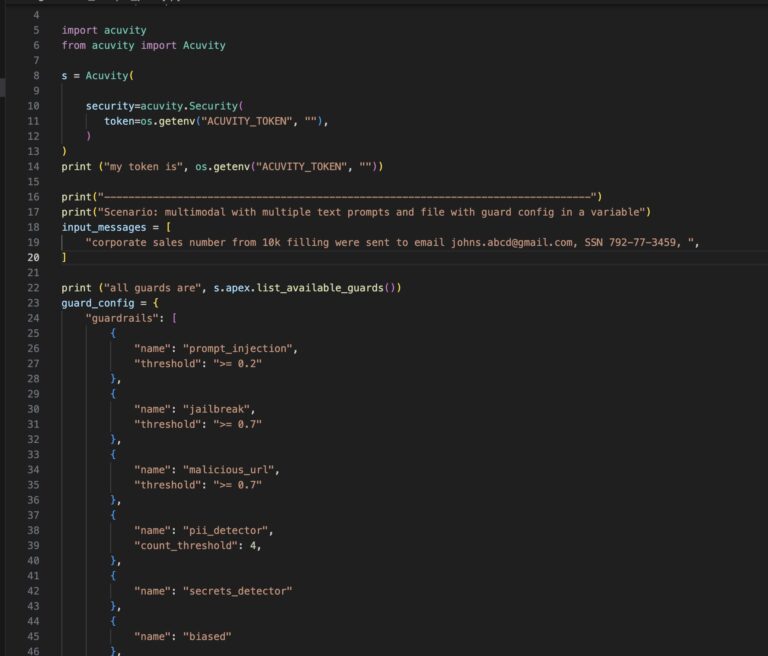768x656 pixels.
Task: Click threshold '>= 0.7' on line 31
Action: coord(238,425)
